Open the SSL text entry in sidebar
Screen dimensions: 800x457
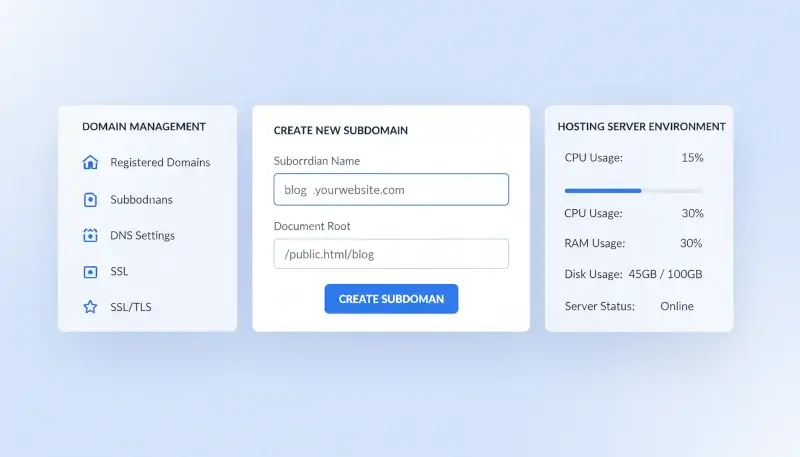click(119, 272)
